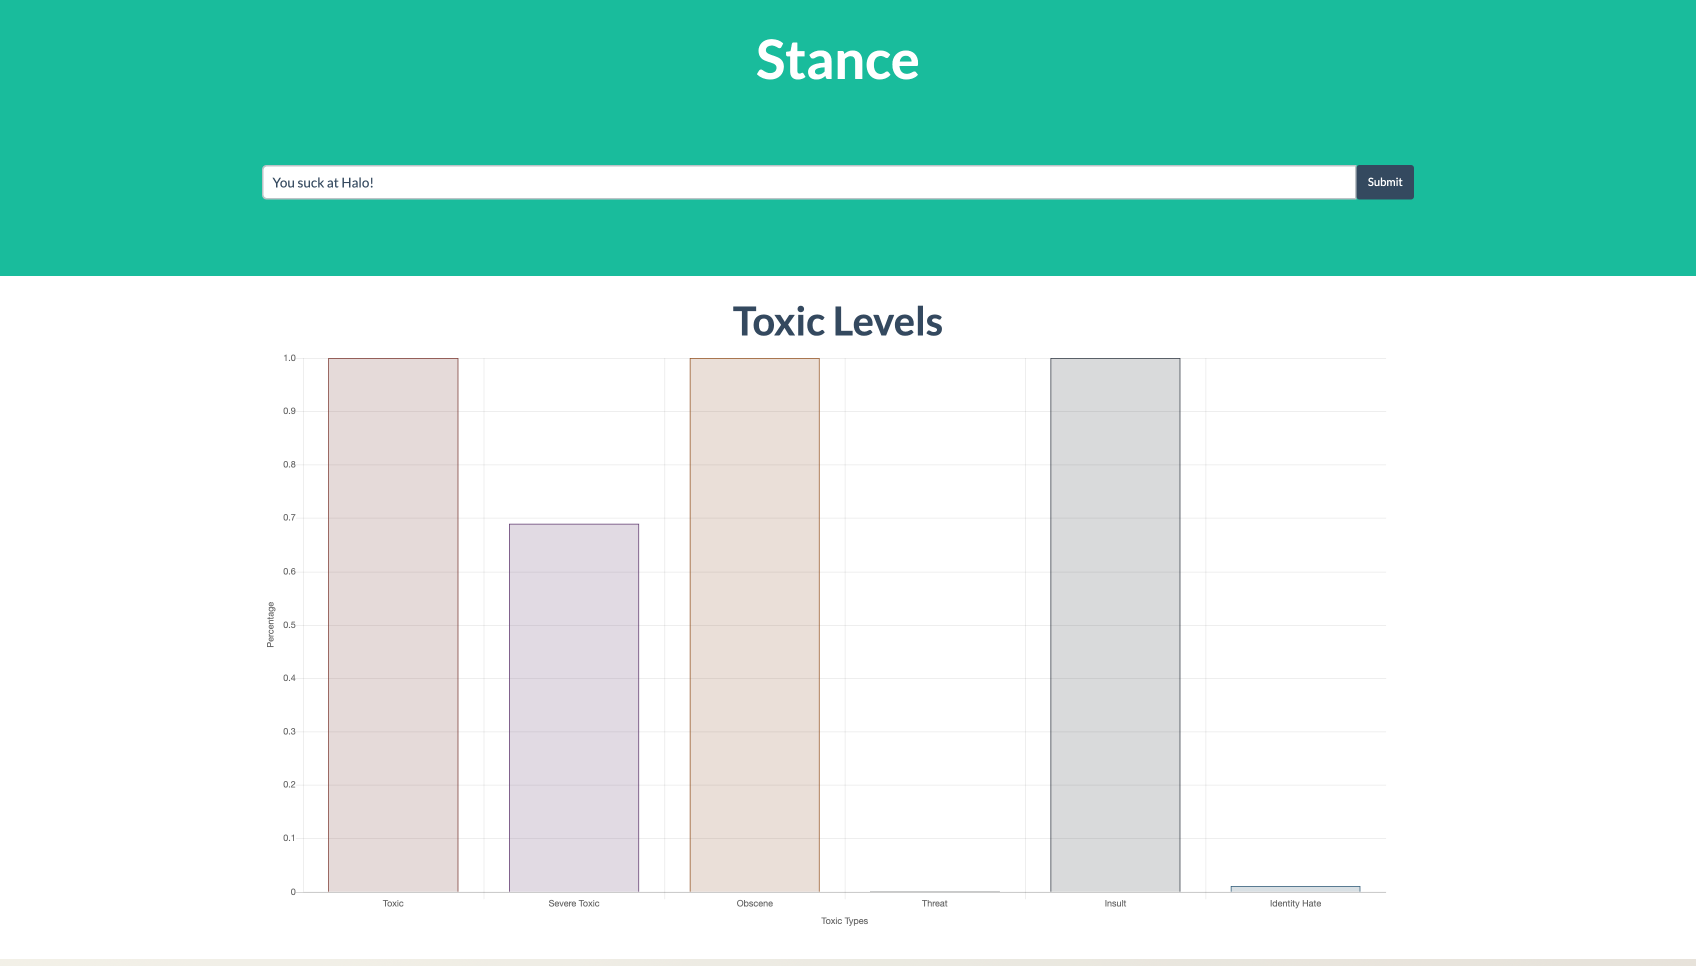Click the 0.7 y-axis tick label
This screenshot has width=1696, height=966.
pos(290,518)
